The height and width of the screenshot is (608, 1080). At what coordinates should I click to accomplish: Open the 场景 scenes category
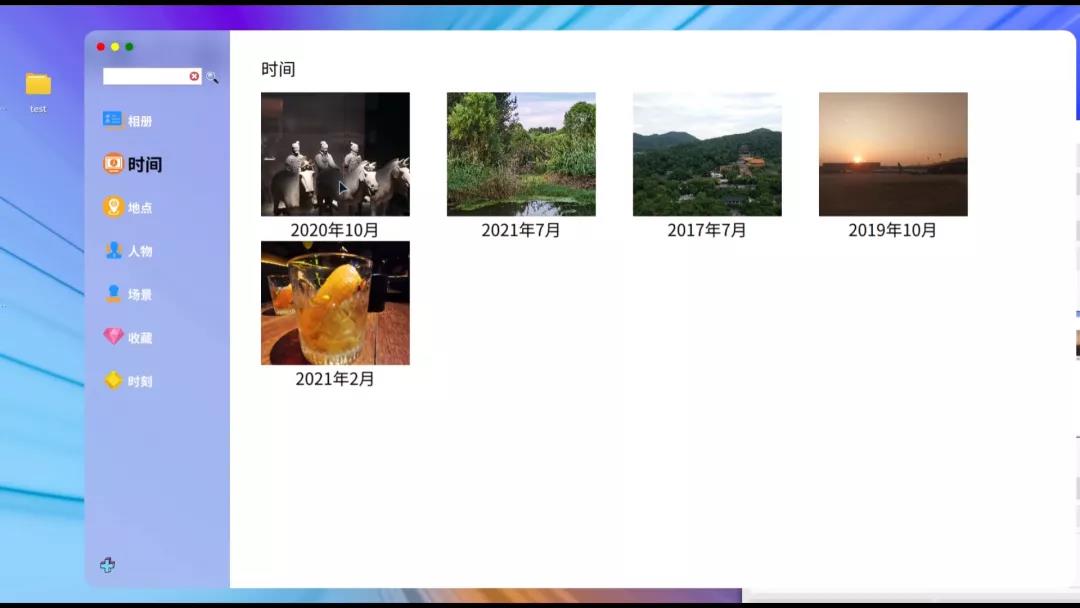pos(133,294)
